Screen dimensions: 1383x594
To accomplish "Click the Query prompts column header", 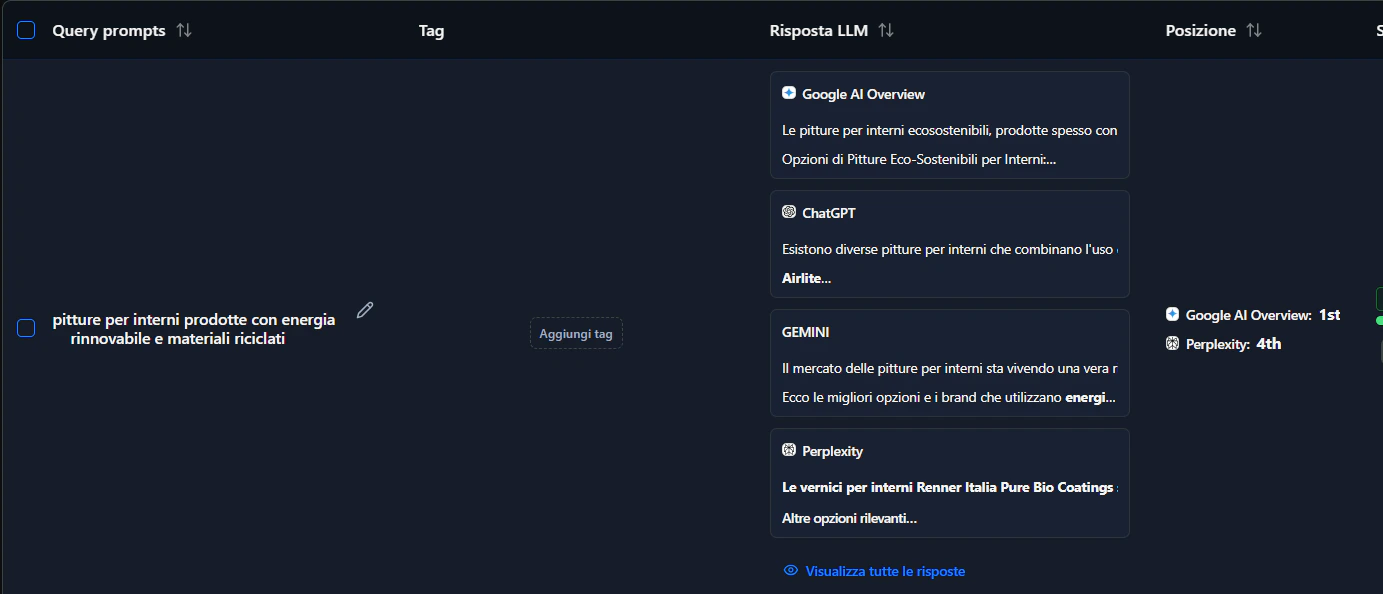I will (x=109, y=30).
